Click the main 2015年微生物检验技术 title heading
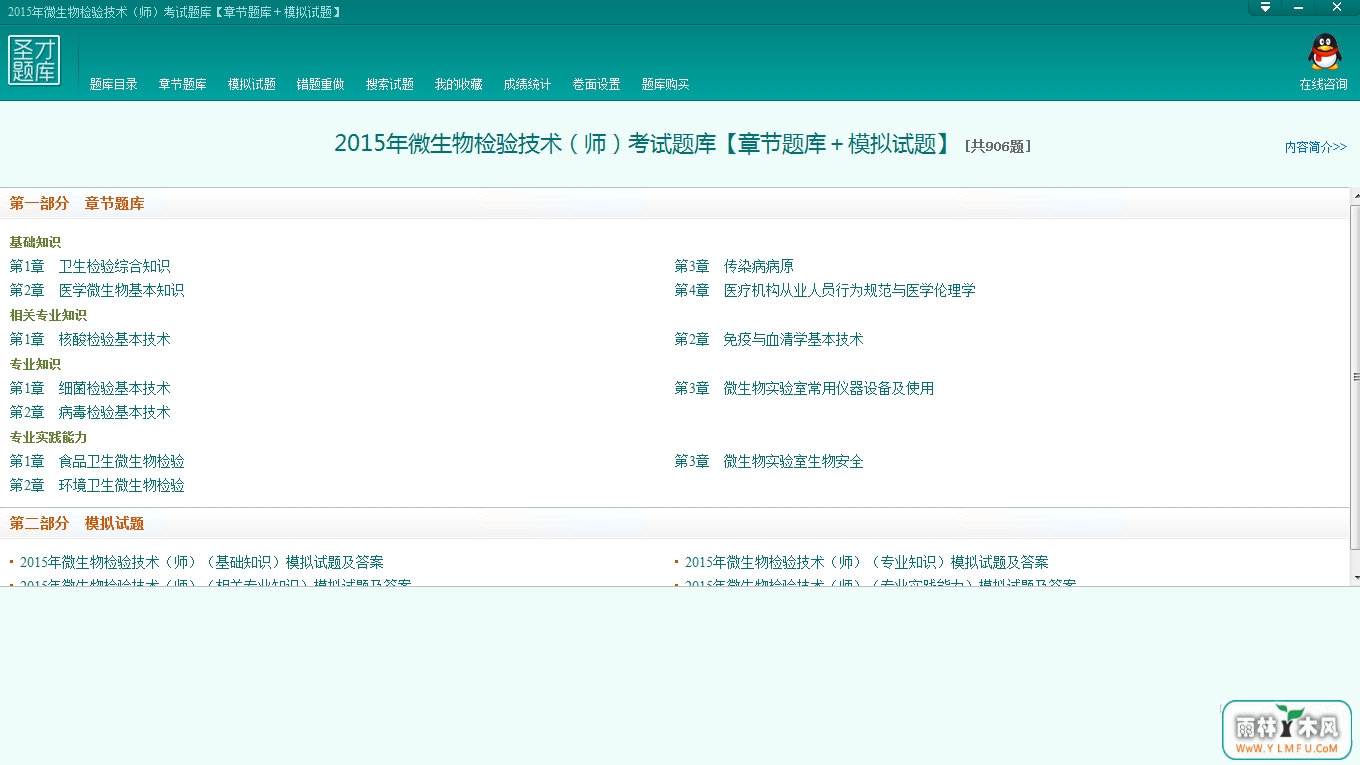The image size is (1360, 765). click(644, 144)
